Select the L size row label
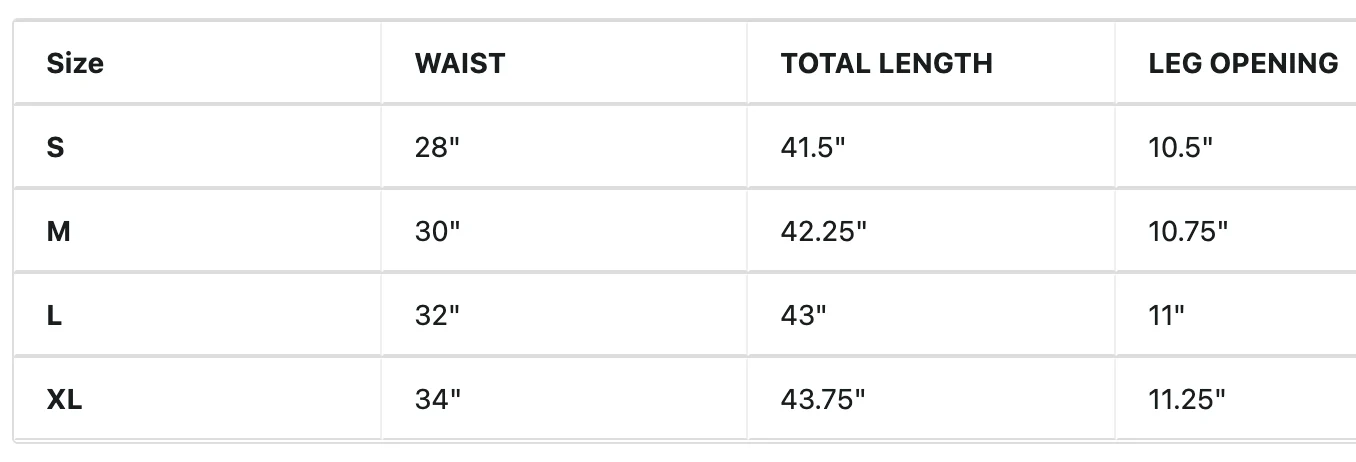1356x462 pixels. coord(54,316)
